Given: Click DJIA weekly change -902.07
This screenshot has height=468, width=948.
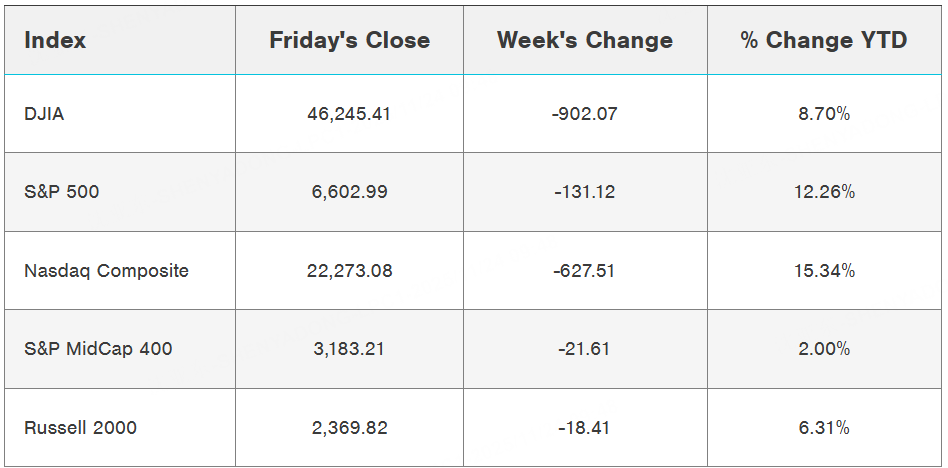Looking at the screenshot, I should click(585, 114).
